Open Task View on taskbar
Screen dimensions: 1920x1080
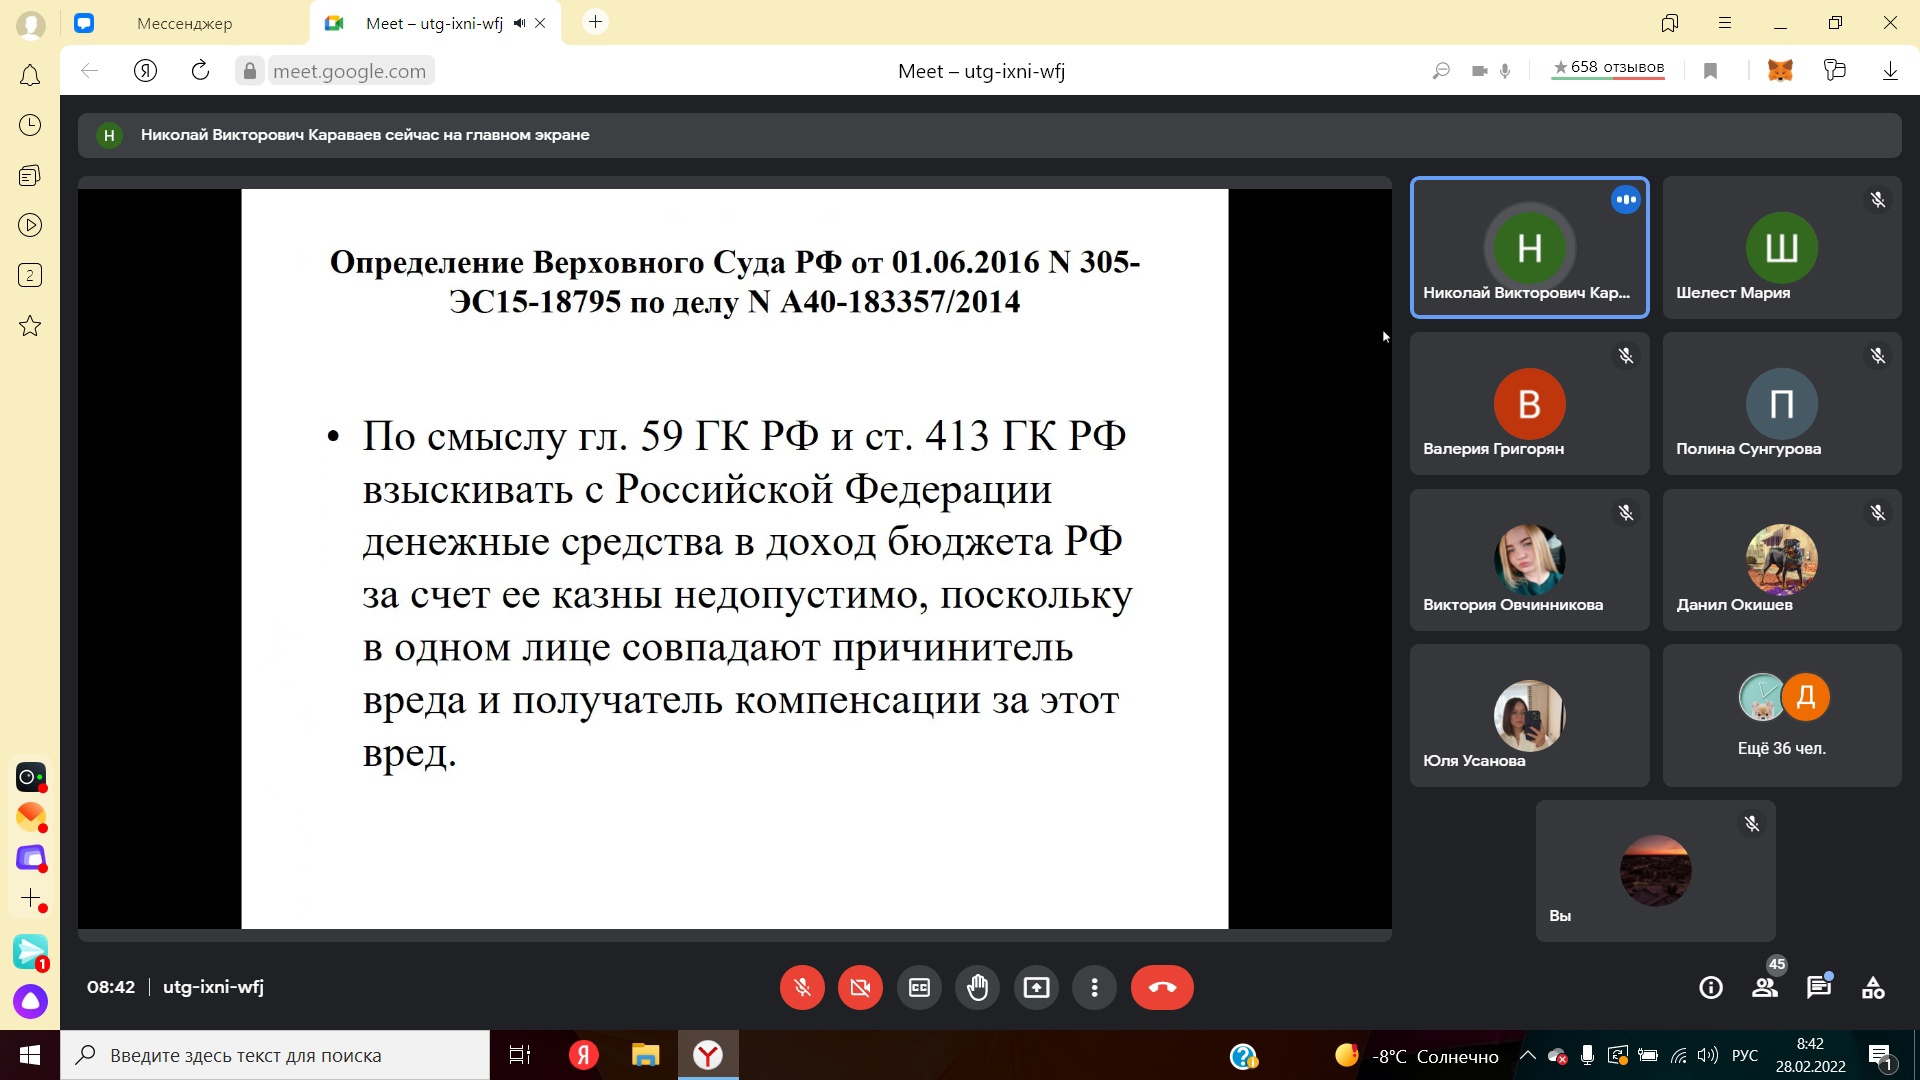[x=520, y=1055]
